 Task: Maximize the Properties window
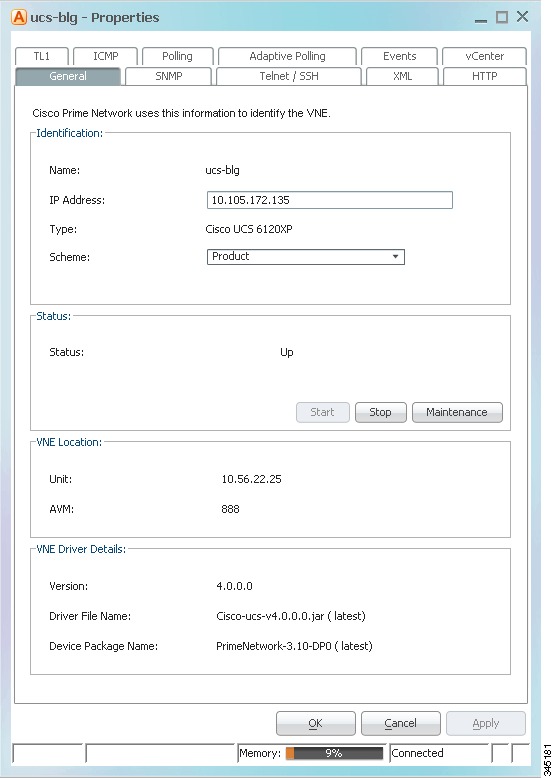point(502,17)
